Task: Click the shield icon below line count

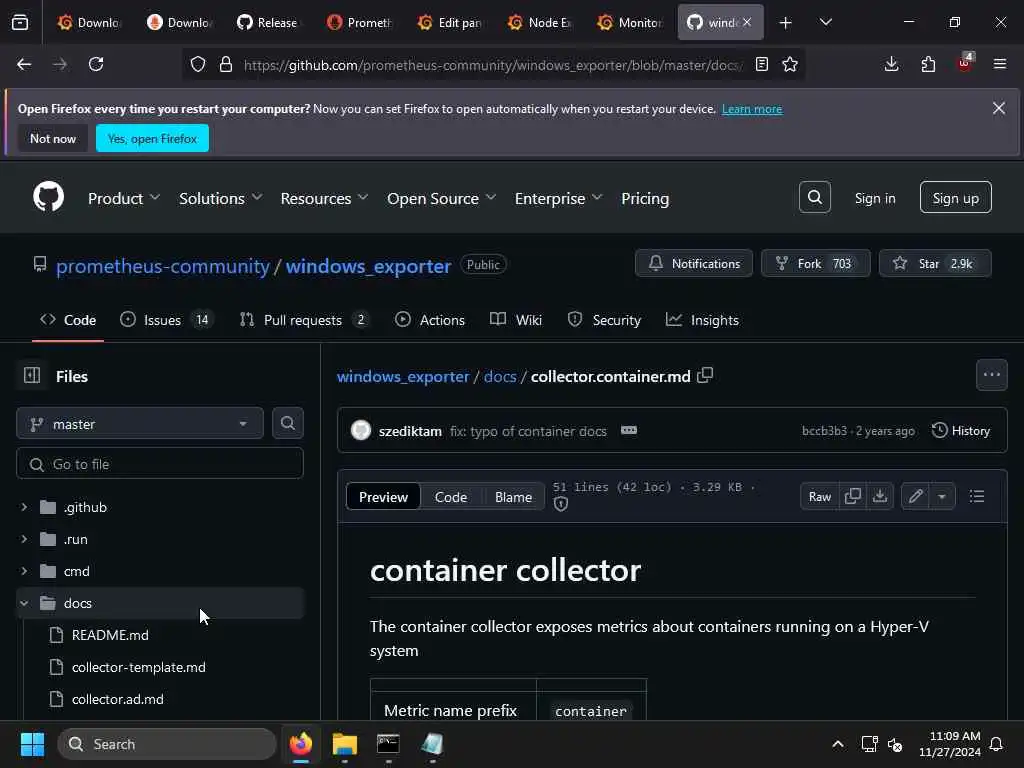Action: click(x=560, y=504)
